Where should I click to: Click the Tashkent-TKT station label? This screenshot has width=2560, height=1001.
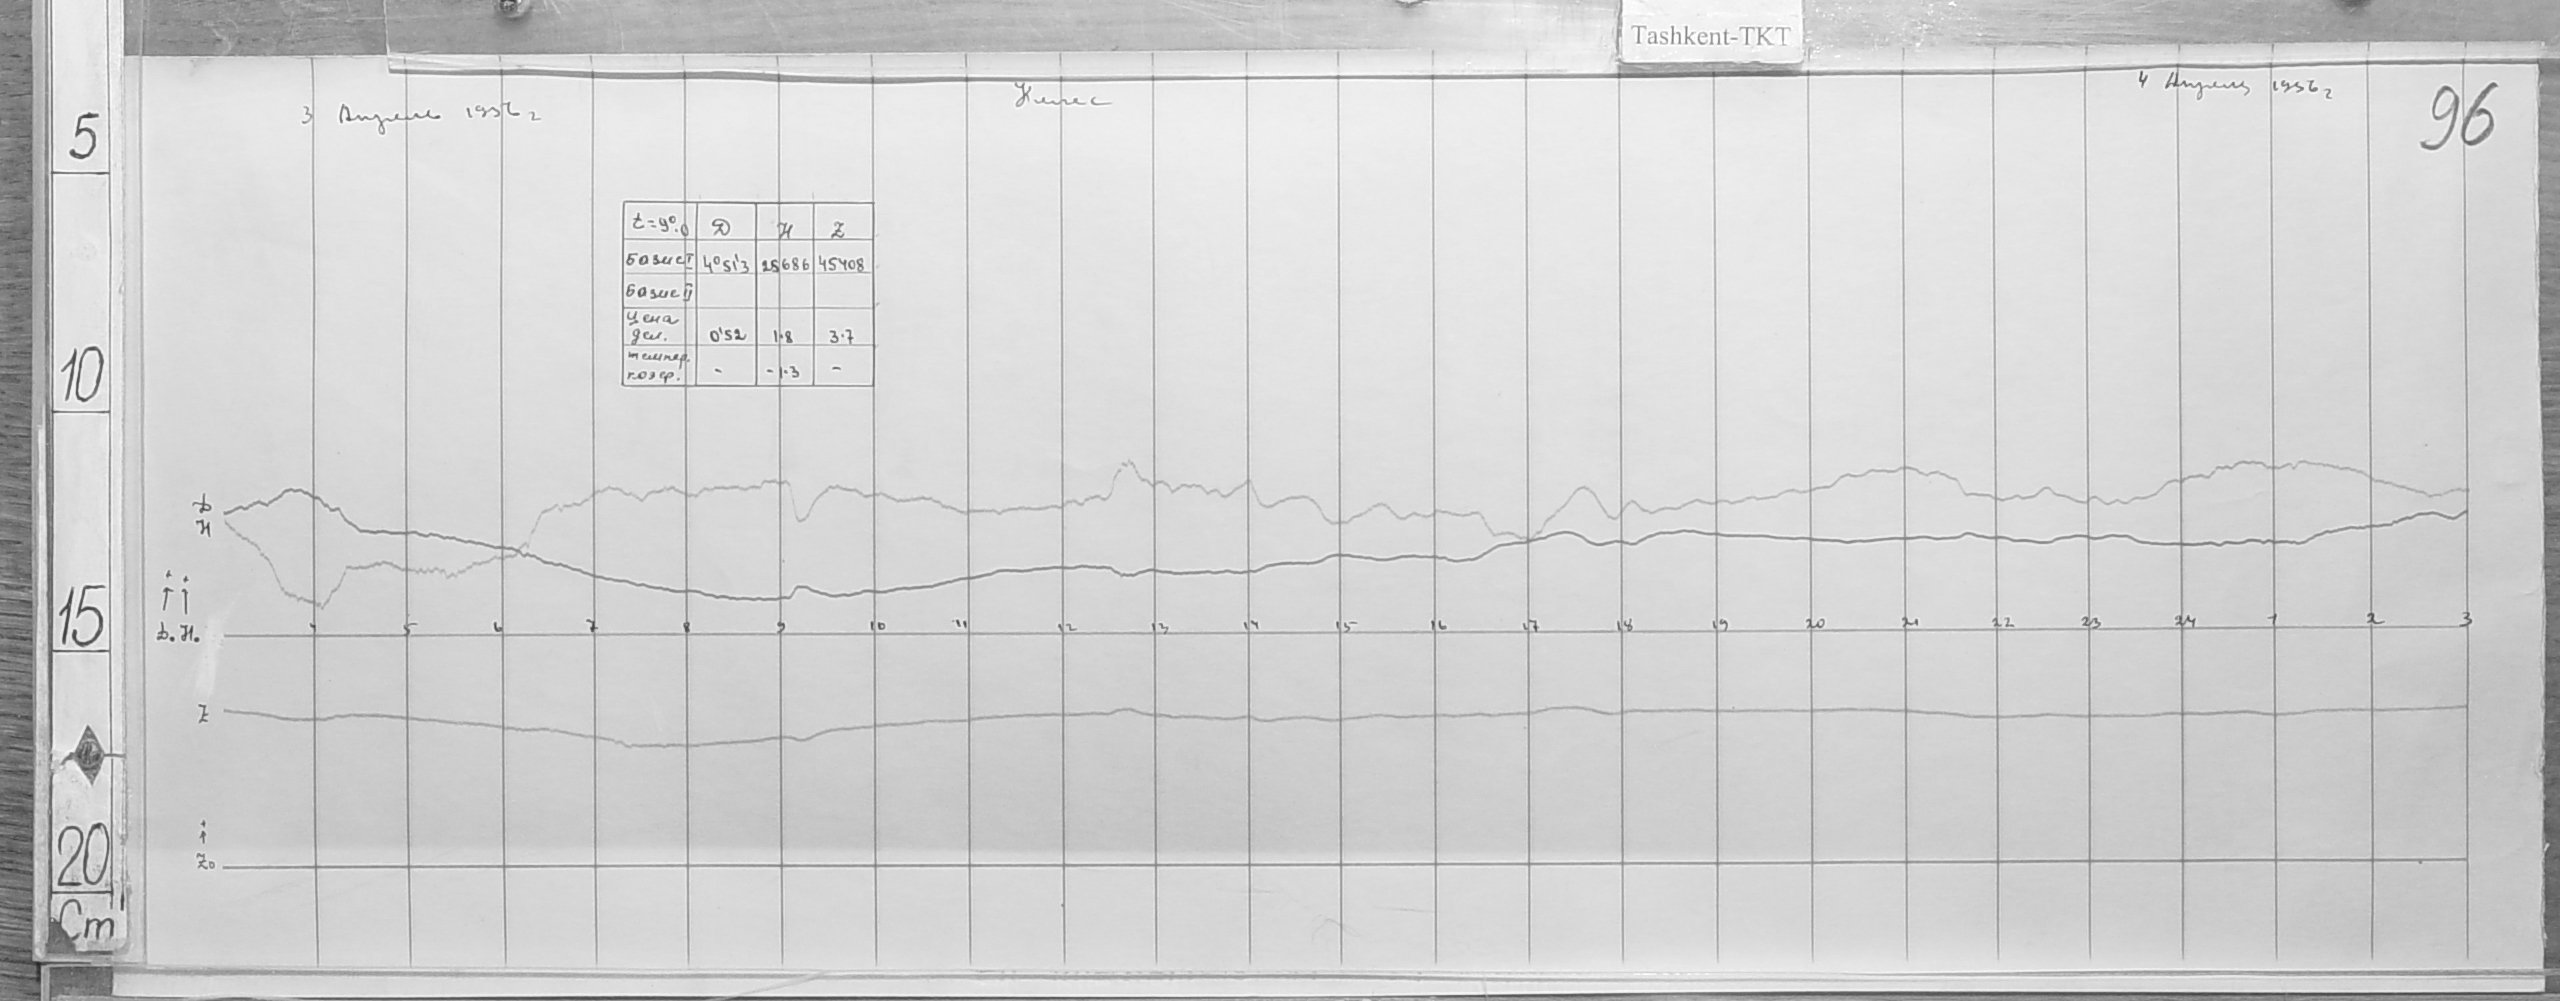pyautogui.click(x=1711, y=37)
